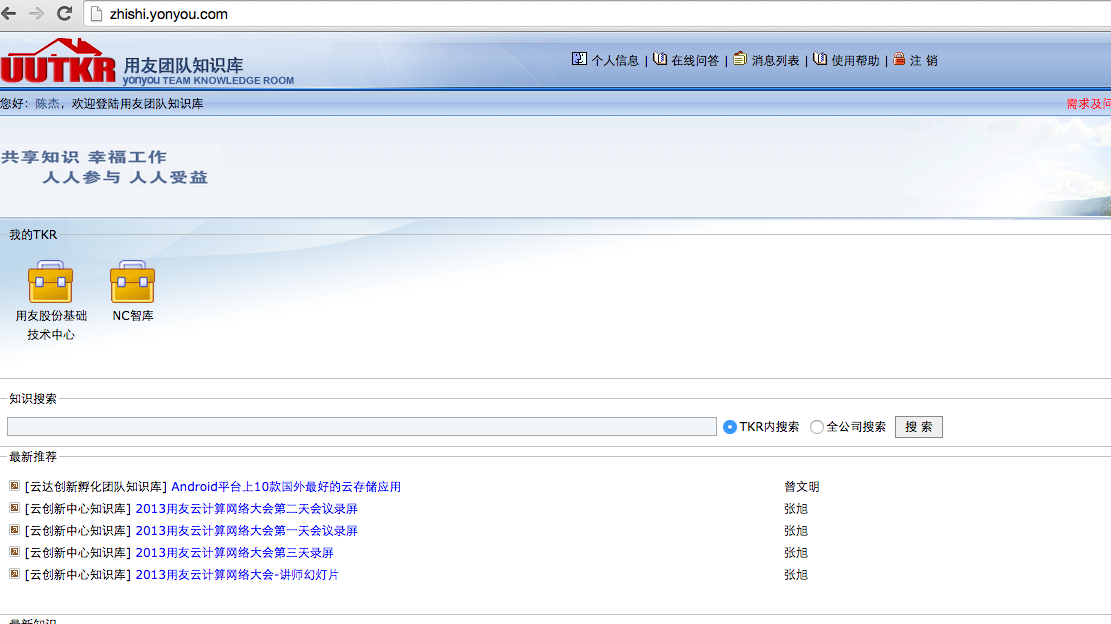Image resolution: width=1111 pixels, height=624 pixels.
Task: Click the browser forward arrow
Action: point(36,13)
